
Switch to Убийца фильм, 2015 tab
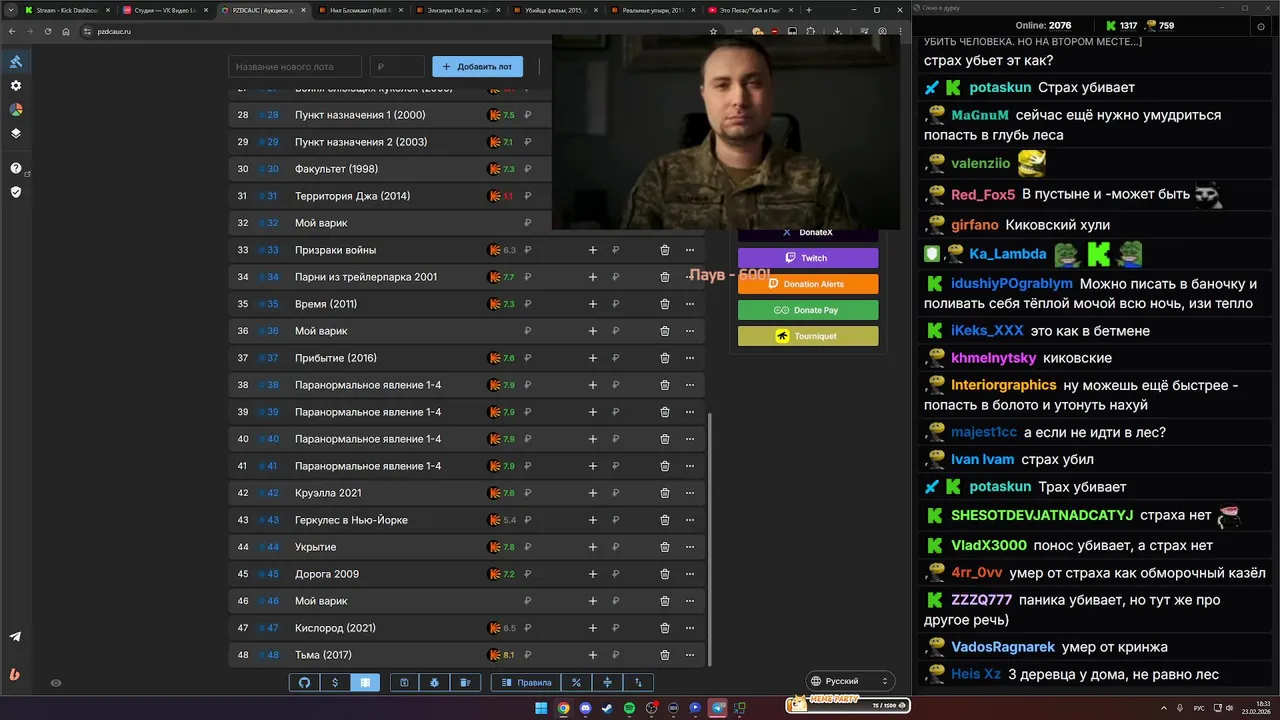click(555, 10)
